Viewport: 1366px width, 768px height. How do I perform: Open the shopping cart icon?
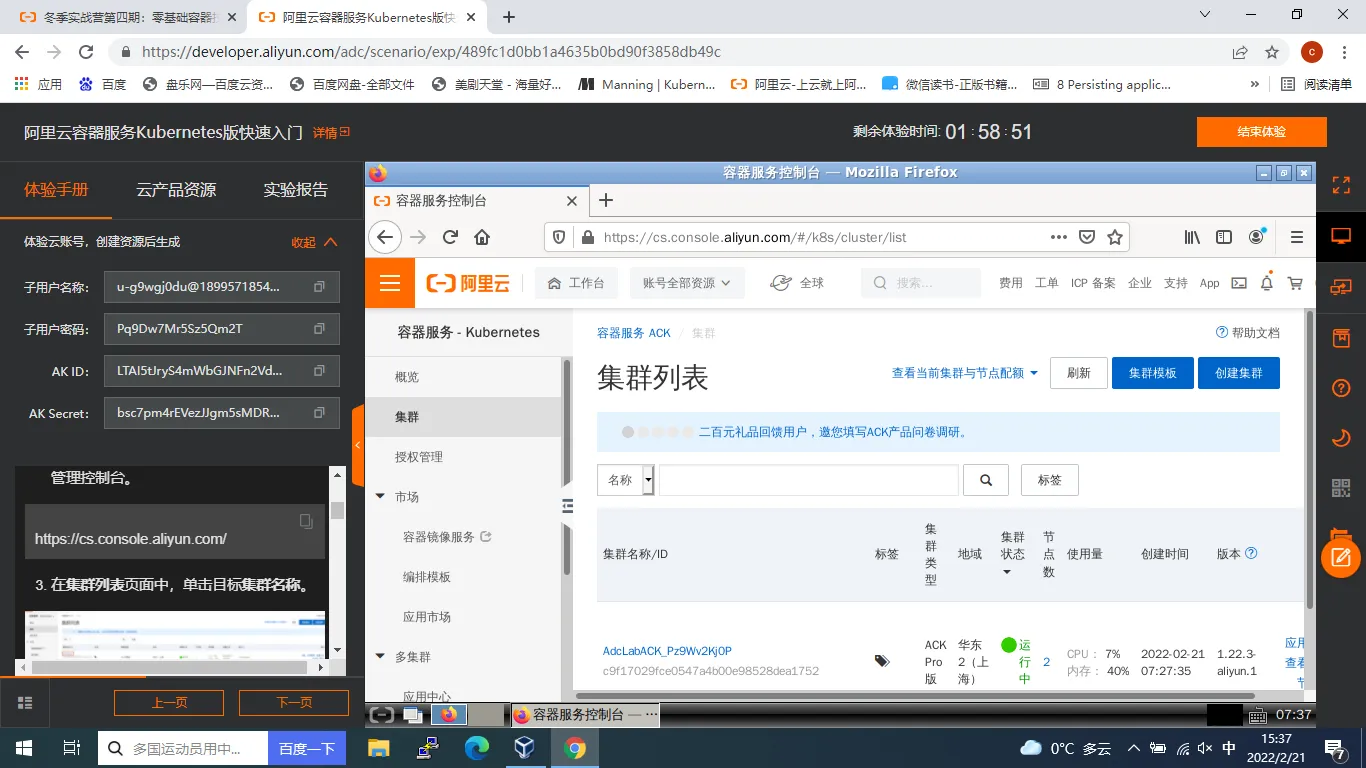1295,283
